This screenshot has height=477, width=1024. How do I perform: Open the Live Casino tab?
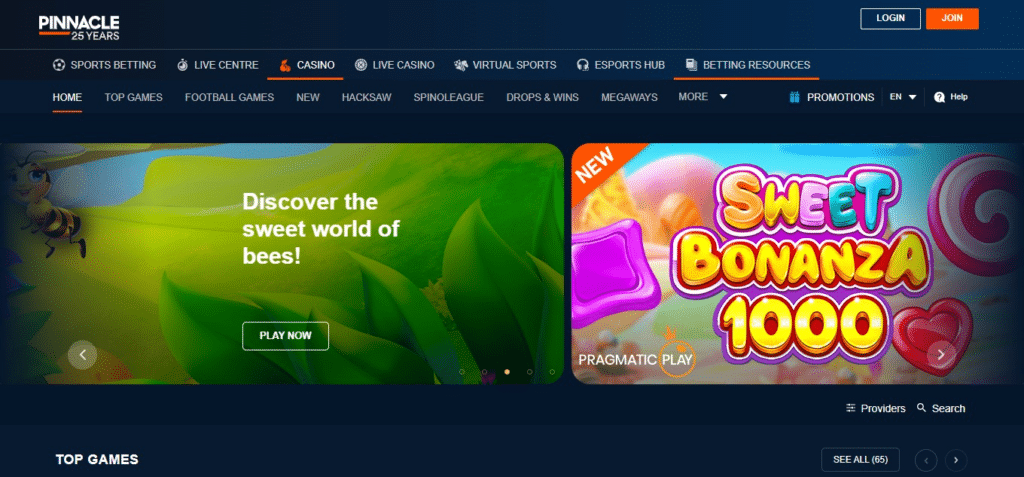pyautogui.click(x=394, y=65)
